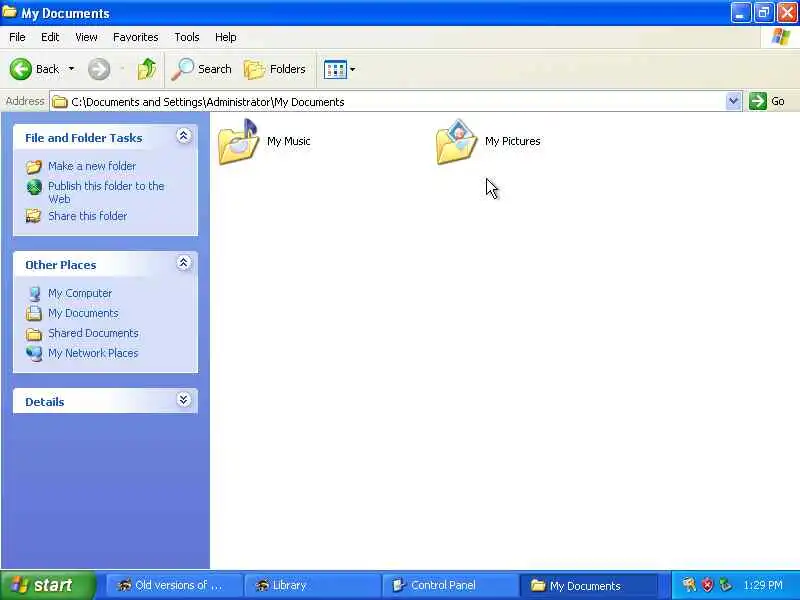The width and height of the screenshot is (800, 600).
Task: Click Make a new folder link
Action: [92, 166]
